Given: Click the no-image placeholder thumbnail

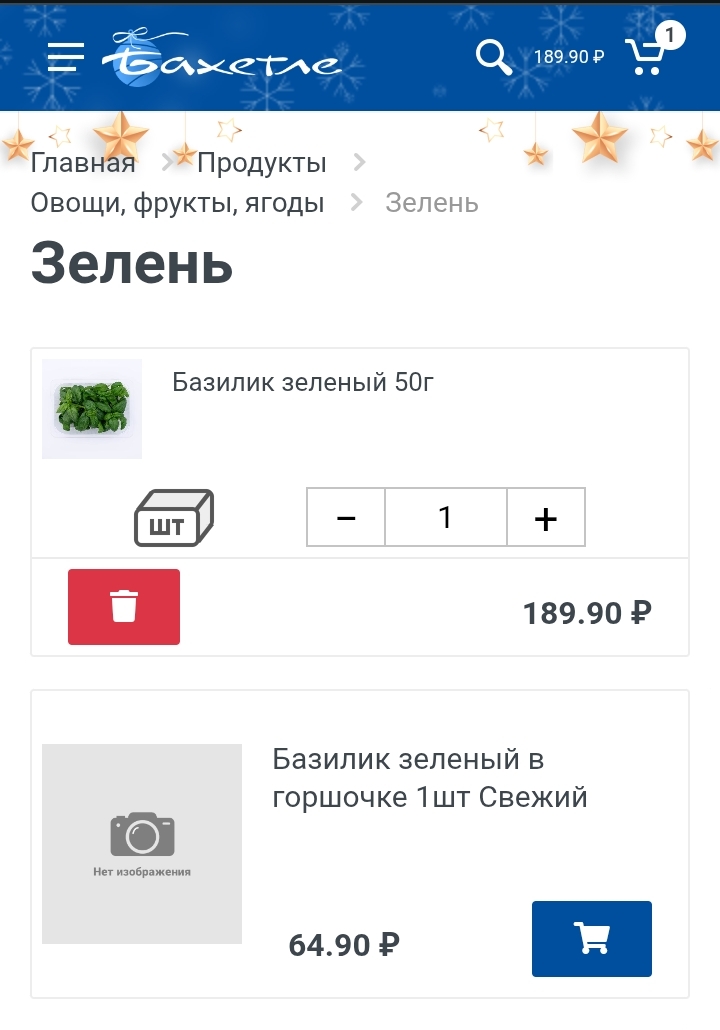Looking at the screenshot, I should click(142, 843).
